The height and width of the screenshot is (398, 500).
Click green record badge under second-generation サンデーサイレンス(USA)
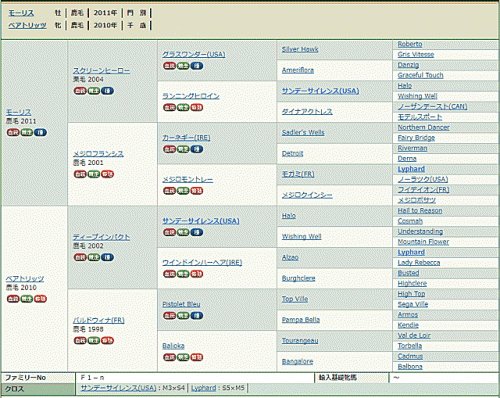click(183, 232)
